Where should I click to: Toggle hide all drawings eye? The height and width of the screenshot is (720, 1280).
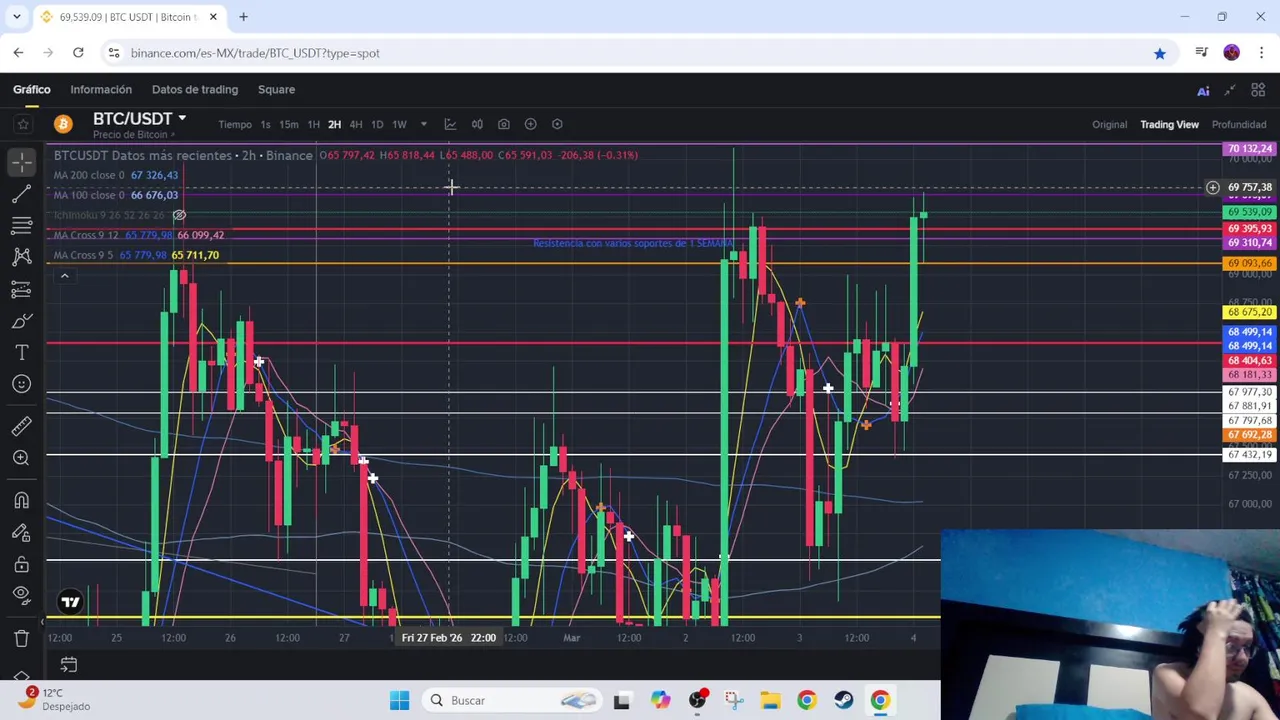[x=21, y=596]
